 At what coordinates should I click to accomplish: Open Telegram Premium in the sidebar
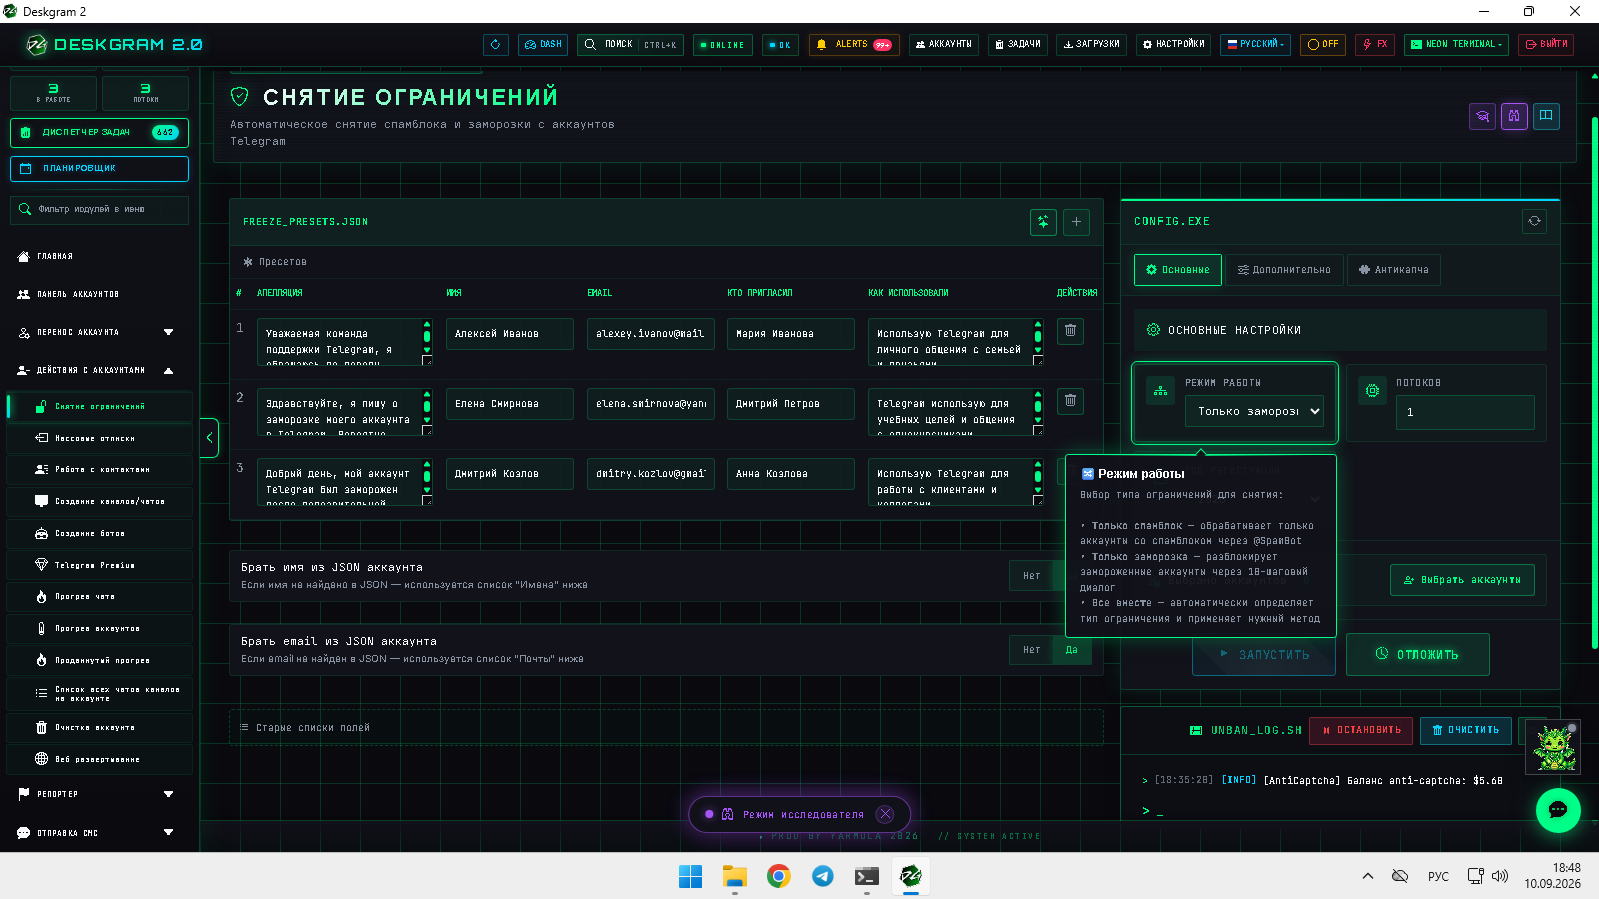pyautogui.click(x=100, y=565)
